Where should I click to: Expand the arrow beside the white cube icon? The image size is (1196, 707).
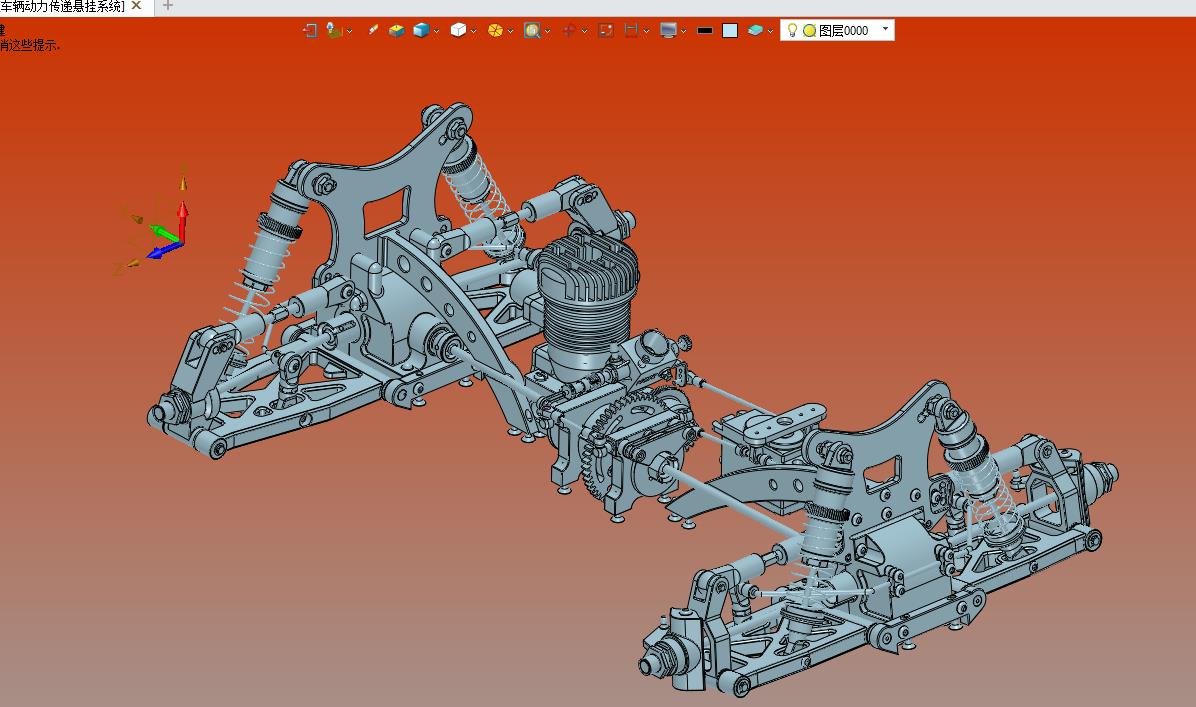click(x=474, y=31)
